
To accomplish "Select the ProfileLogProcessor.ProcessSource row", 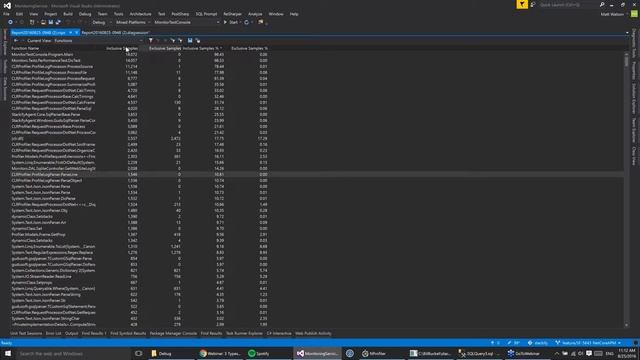I will 317,67.
